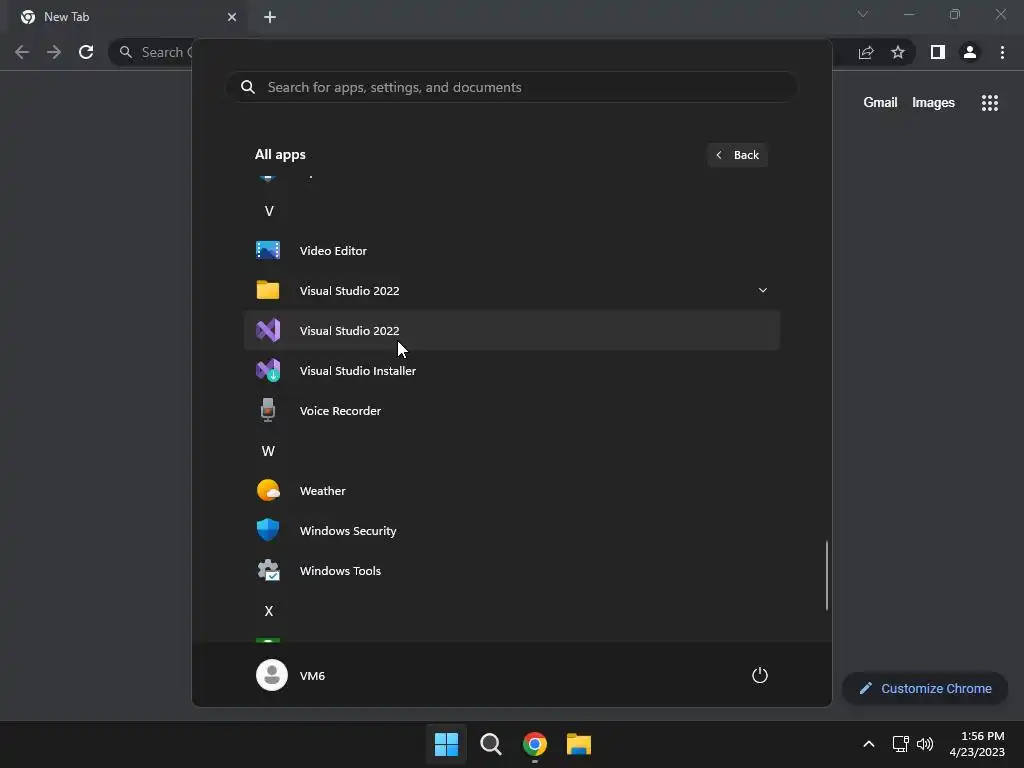This screenshot has width=1024, height=768.
Task: Click the Visual Studio 2022 folder icon
Action: point(268,290)
